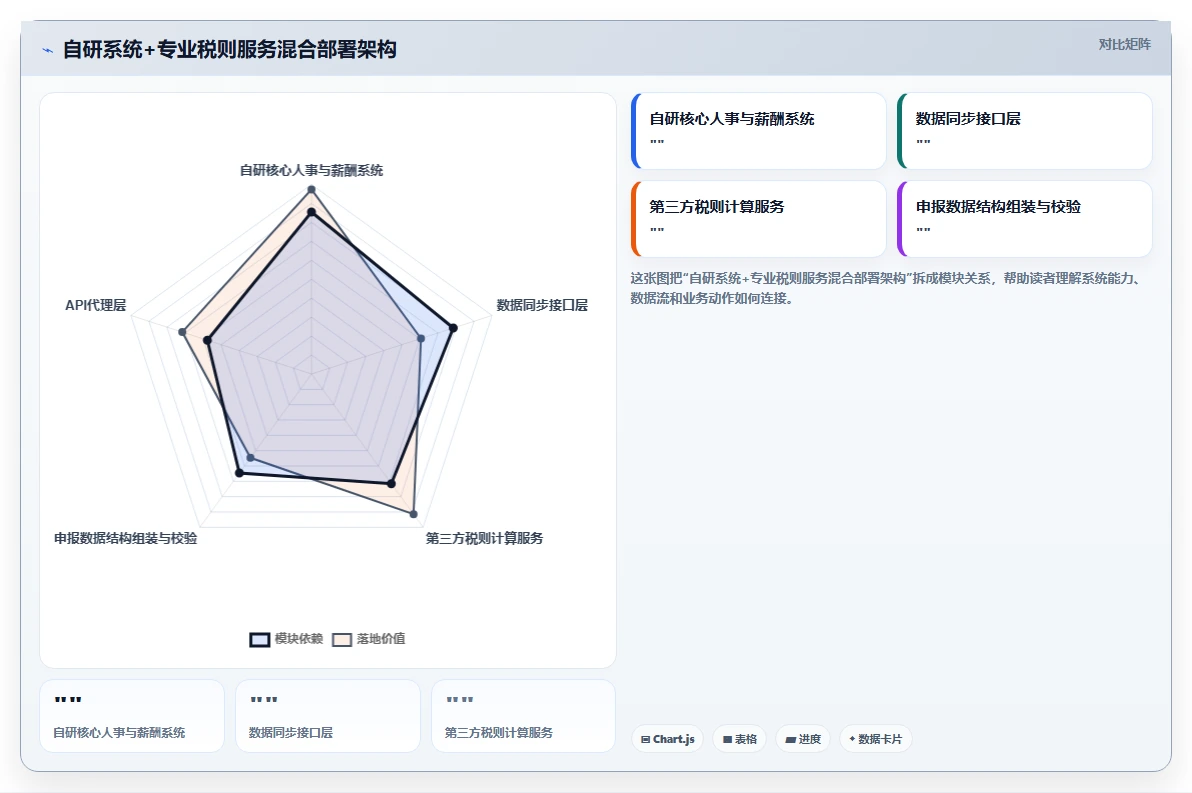Click the lightning icon beside the title
The width and height of the screenshot is (1192, 793).
pyautogui.click(x=47, y=50)
